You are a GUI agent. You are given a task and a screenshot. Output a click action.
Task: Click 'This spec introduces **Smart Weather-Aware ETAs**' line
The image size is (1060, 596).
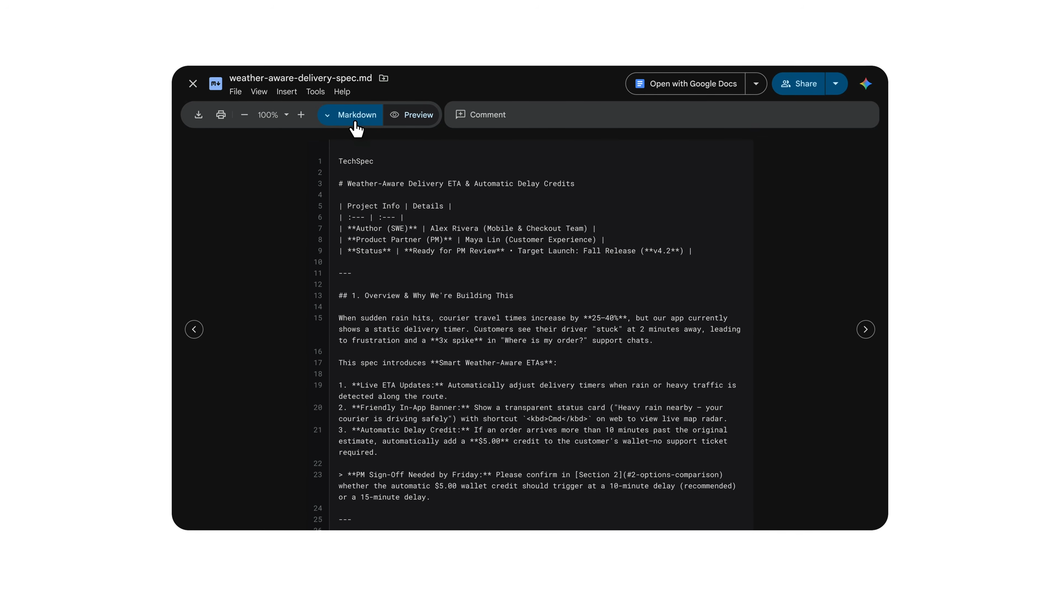tap(448, 363)
